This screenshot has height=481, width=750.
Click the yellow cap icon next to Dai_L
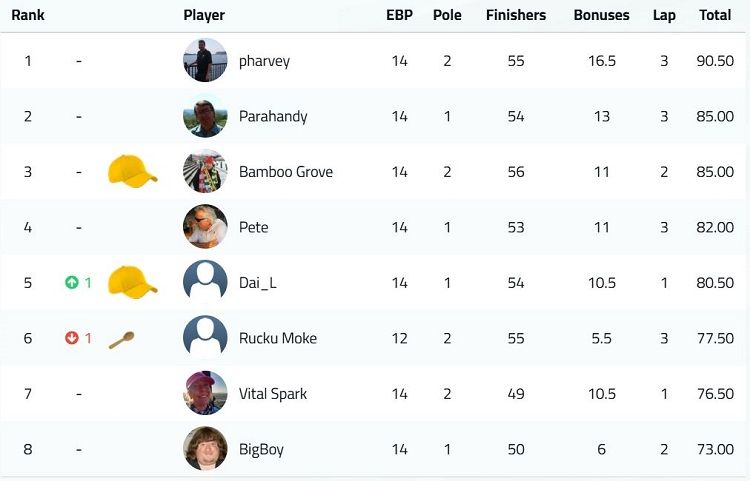(x=132, y=282)
